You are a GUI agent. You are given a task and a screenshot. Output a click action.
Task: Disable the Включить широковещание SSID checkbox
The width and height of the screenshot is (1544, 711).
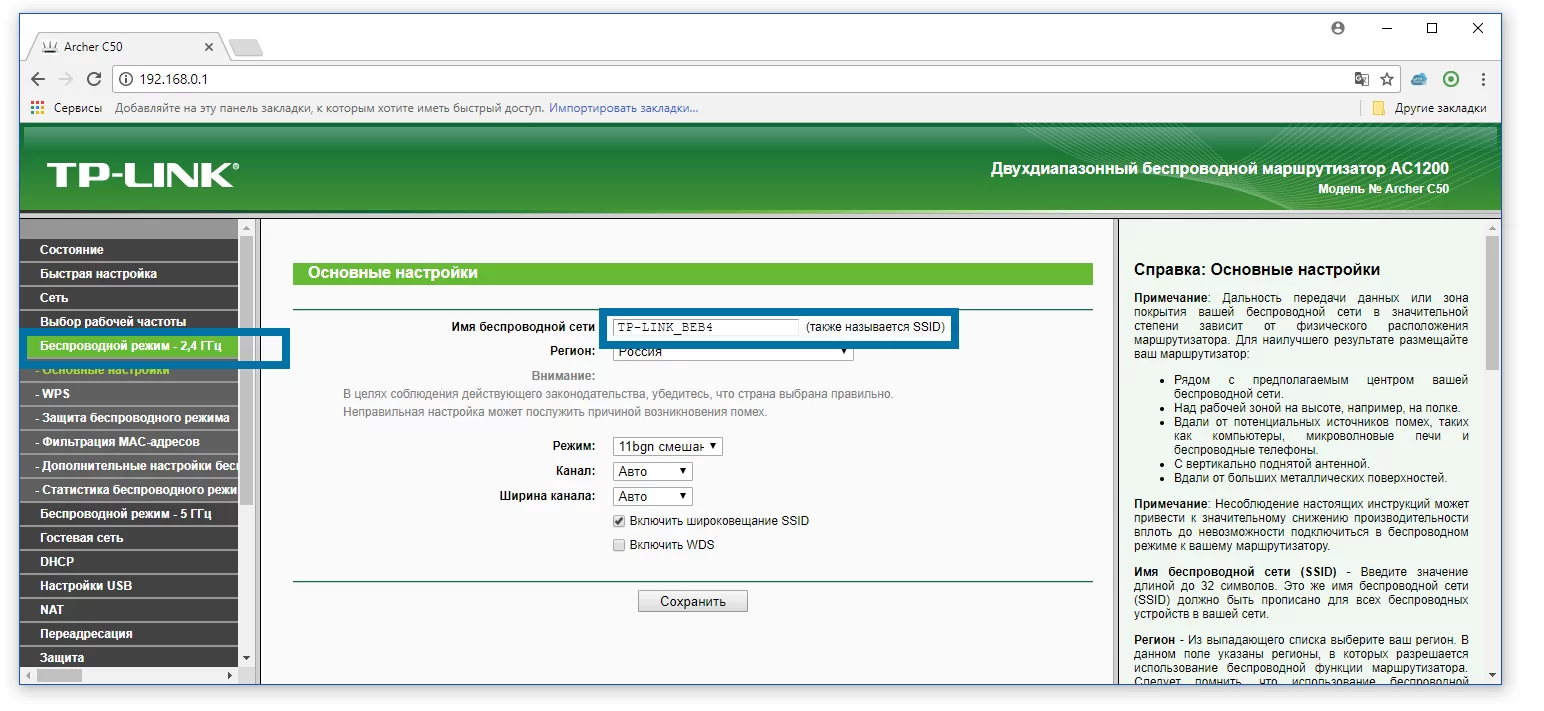(619, 521)
